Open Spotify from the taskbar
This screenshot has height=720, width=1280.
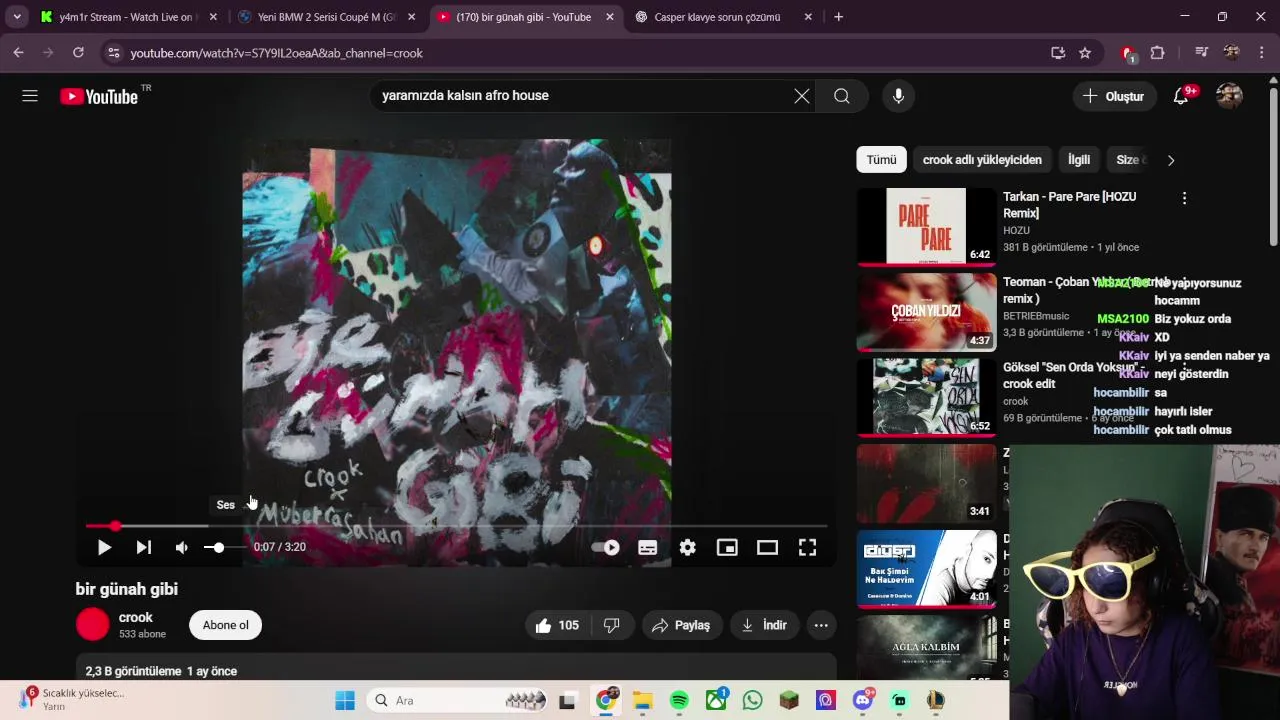(679, 700)
